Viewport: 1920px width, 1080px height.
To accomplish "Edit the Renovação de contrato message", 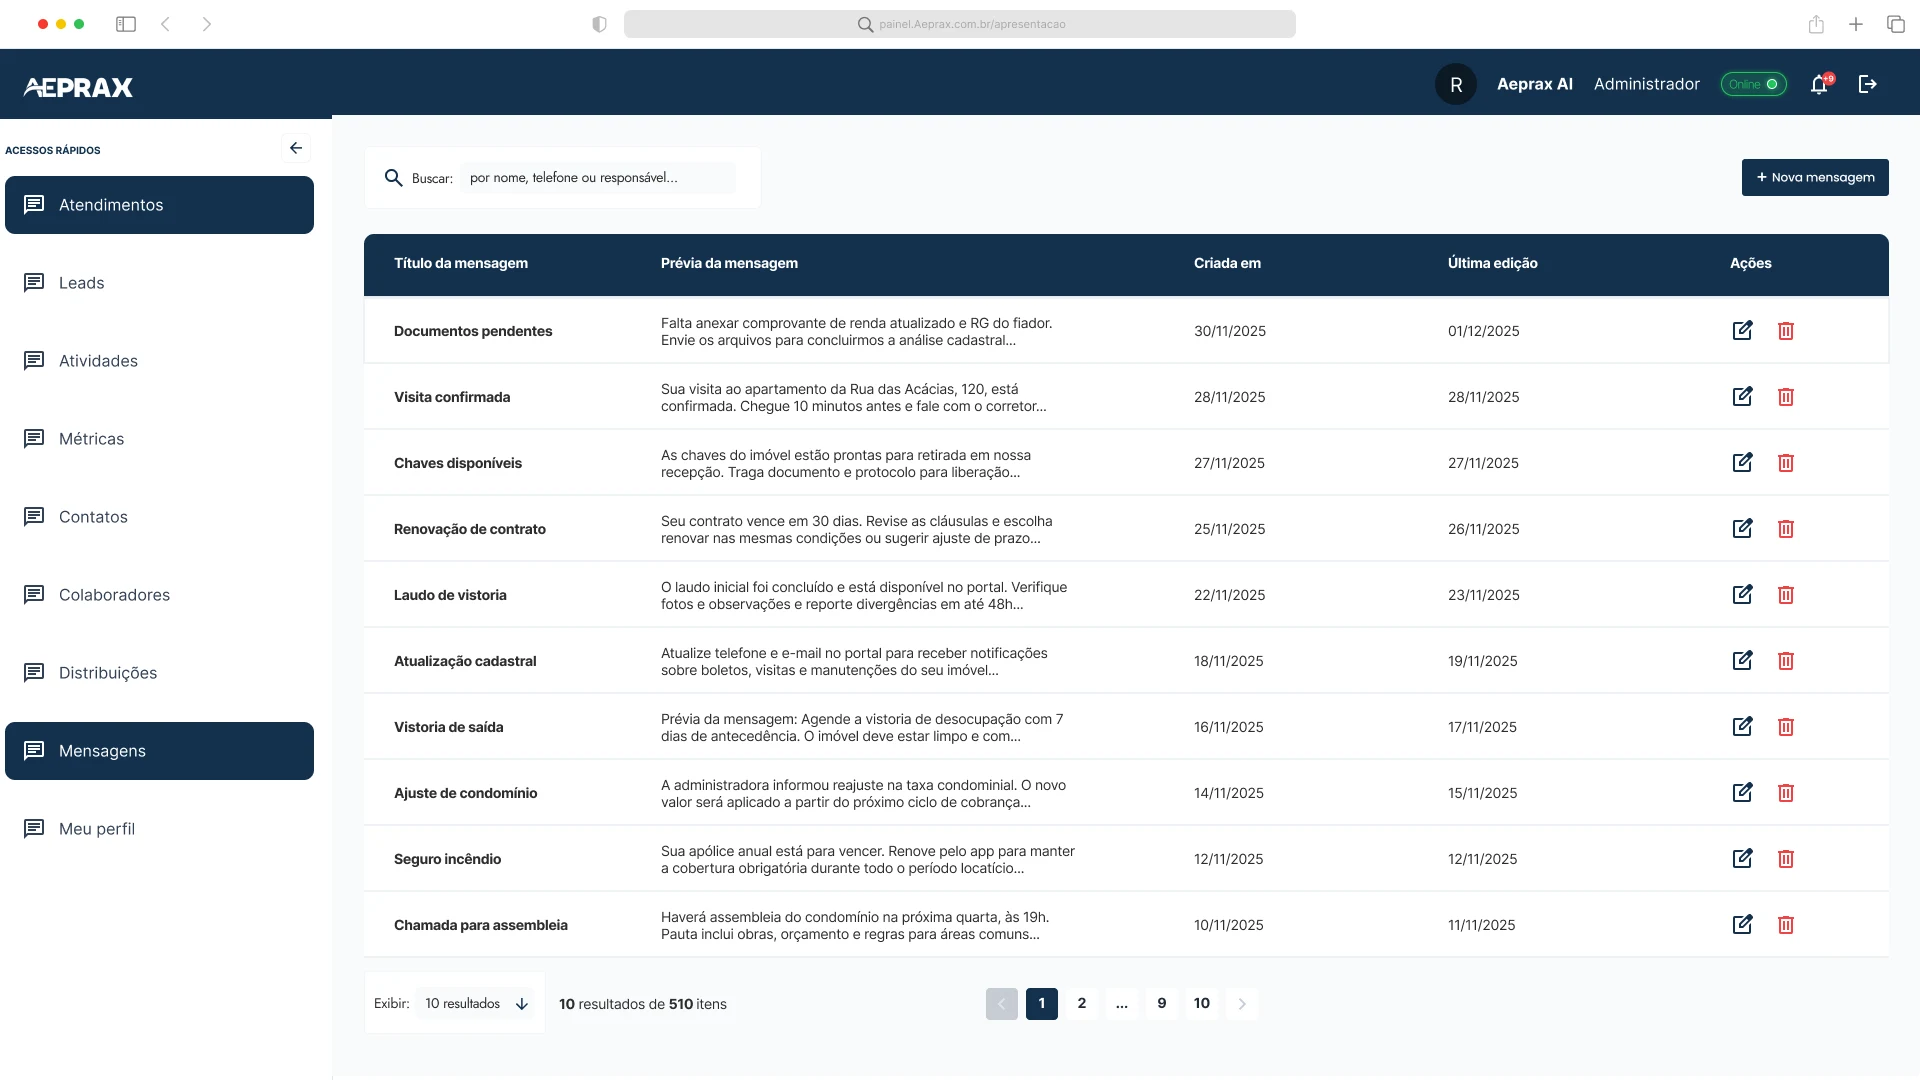I will click(1742, 529).
